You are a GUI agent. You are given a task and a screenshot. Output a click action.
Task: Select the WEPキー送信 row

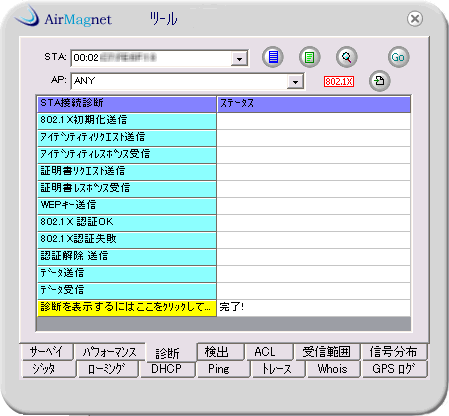[127, 206]
